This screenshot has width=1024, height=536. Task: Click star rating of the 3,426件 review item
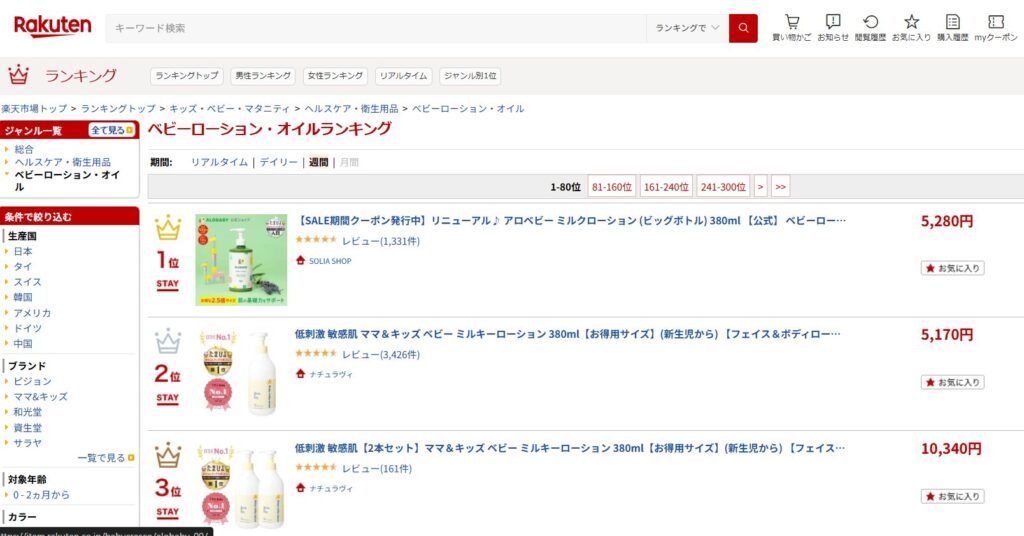tap(316, 354)
